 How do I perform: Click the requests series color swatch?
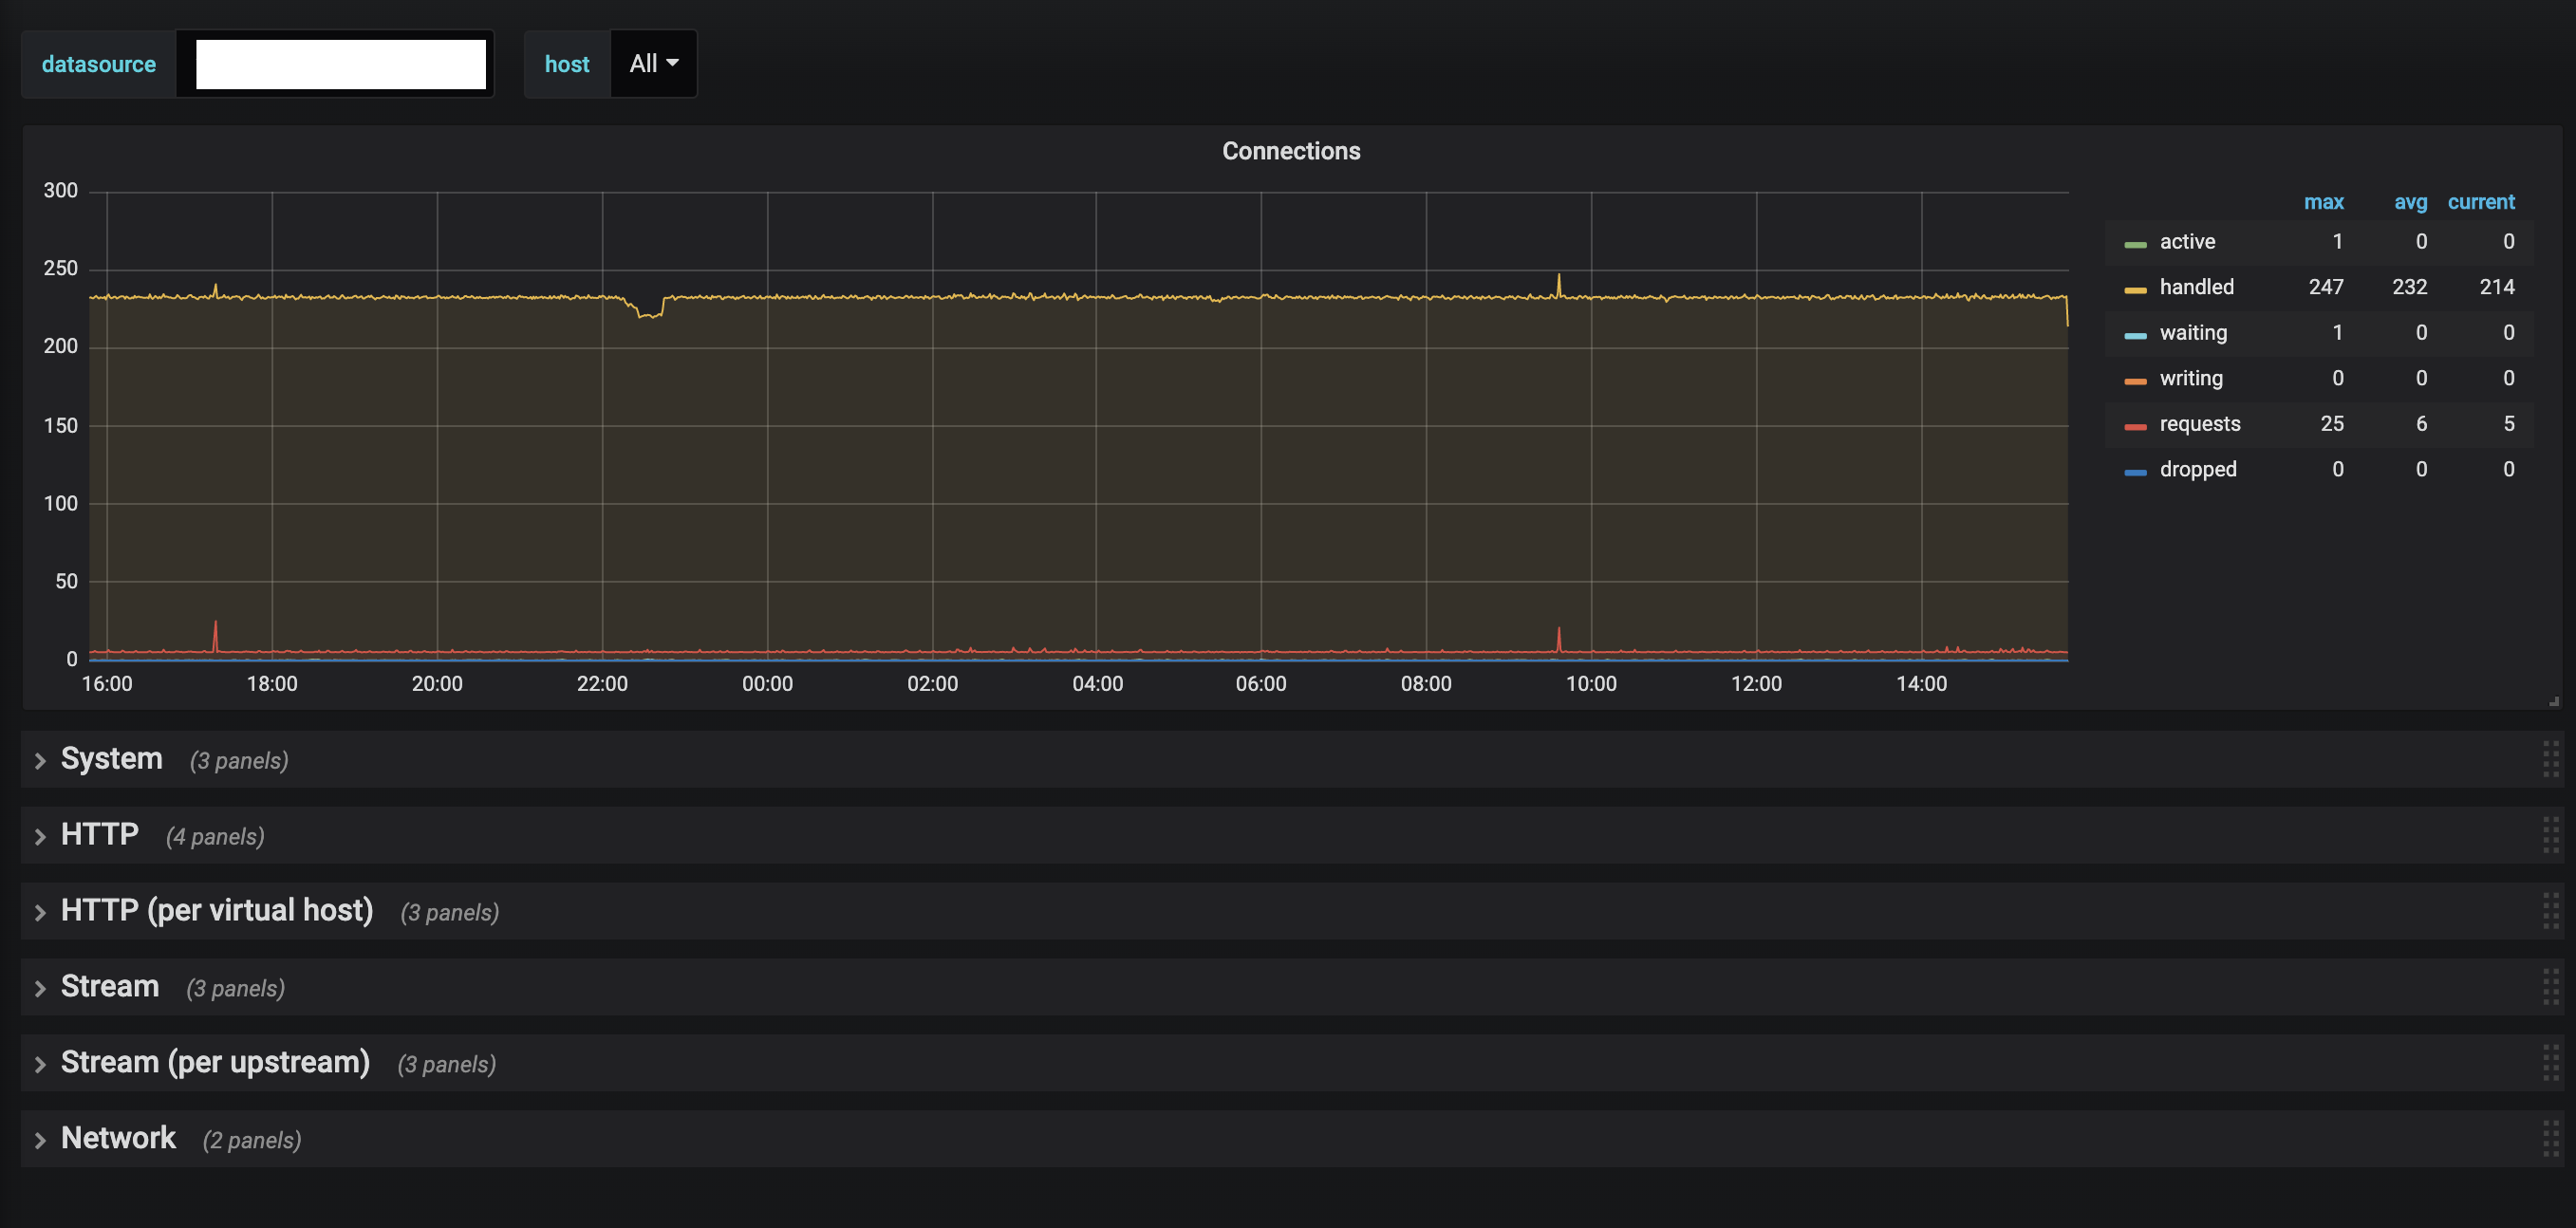click(2135, 426)
